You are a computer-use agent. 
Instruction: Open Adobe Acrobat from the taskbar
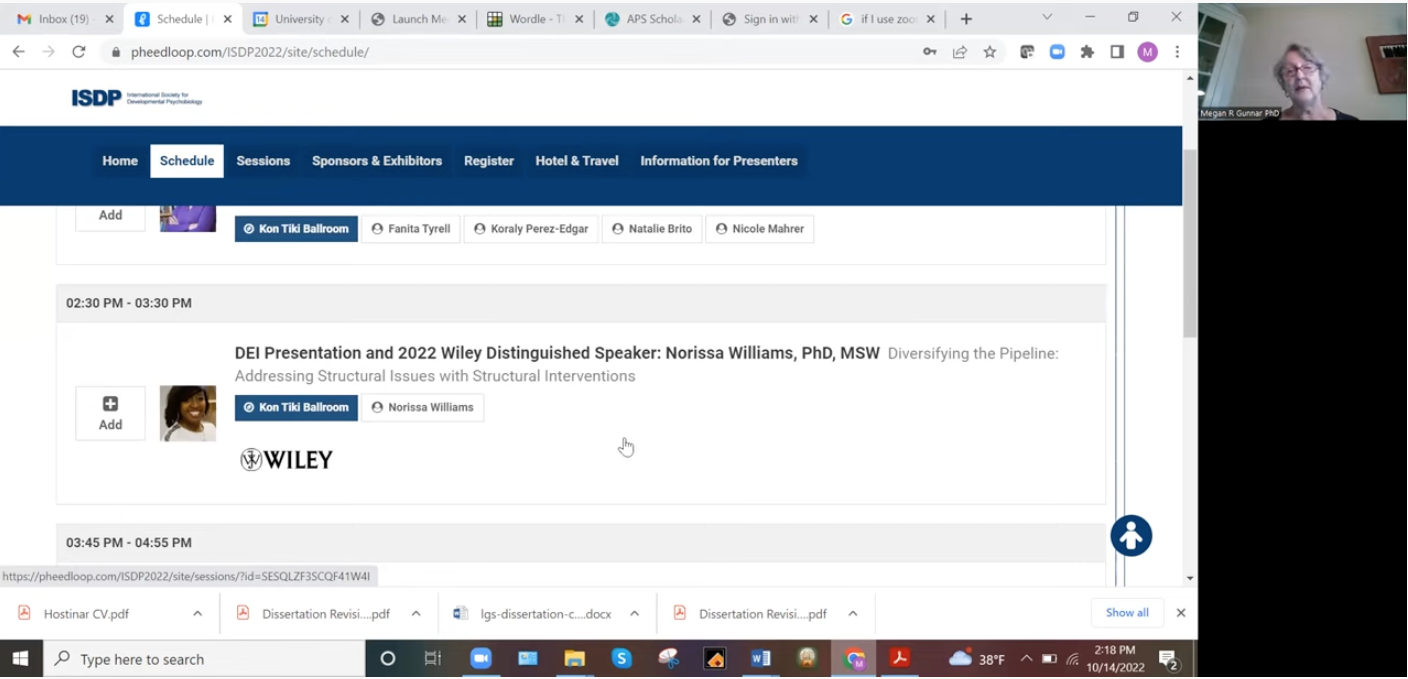899,658
